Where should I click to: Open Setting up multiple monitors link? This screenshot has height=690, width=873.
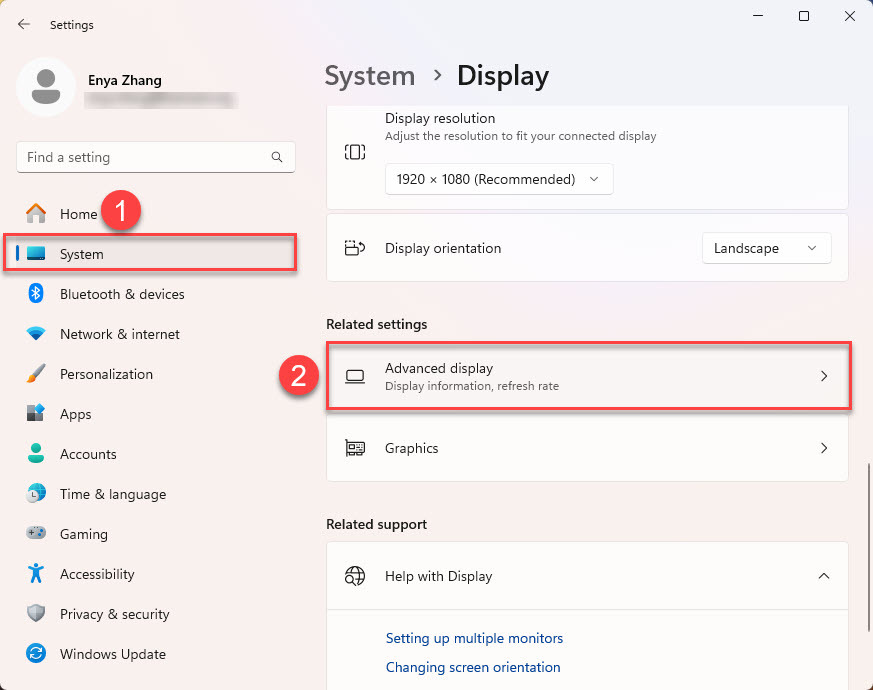[x=474, y=638]
